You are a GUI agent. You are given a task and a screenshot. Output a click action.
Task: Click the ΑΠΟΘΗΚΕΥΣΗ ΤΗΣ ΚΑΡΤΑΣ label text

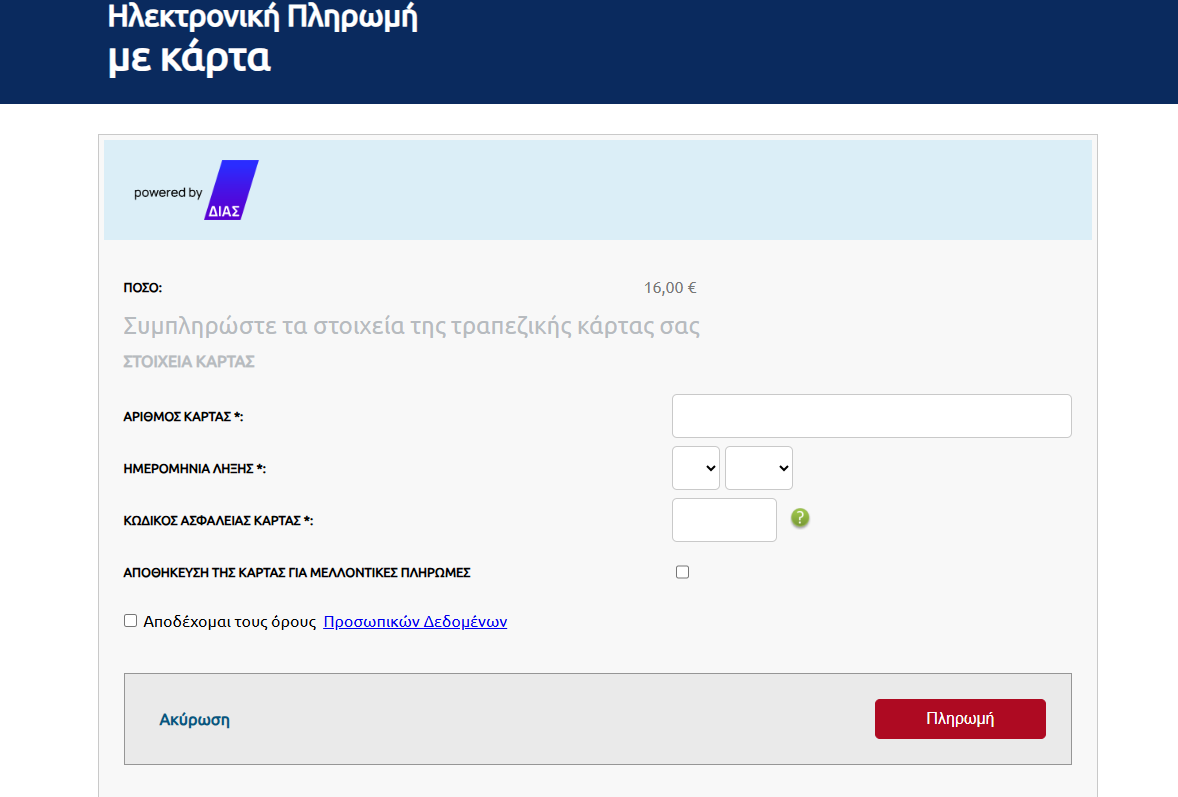pyautogui.click(x=296, y=573)
